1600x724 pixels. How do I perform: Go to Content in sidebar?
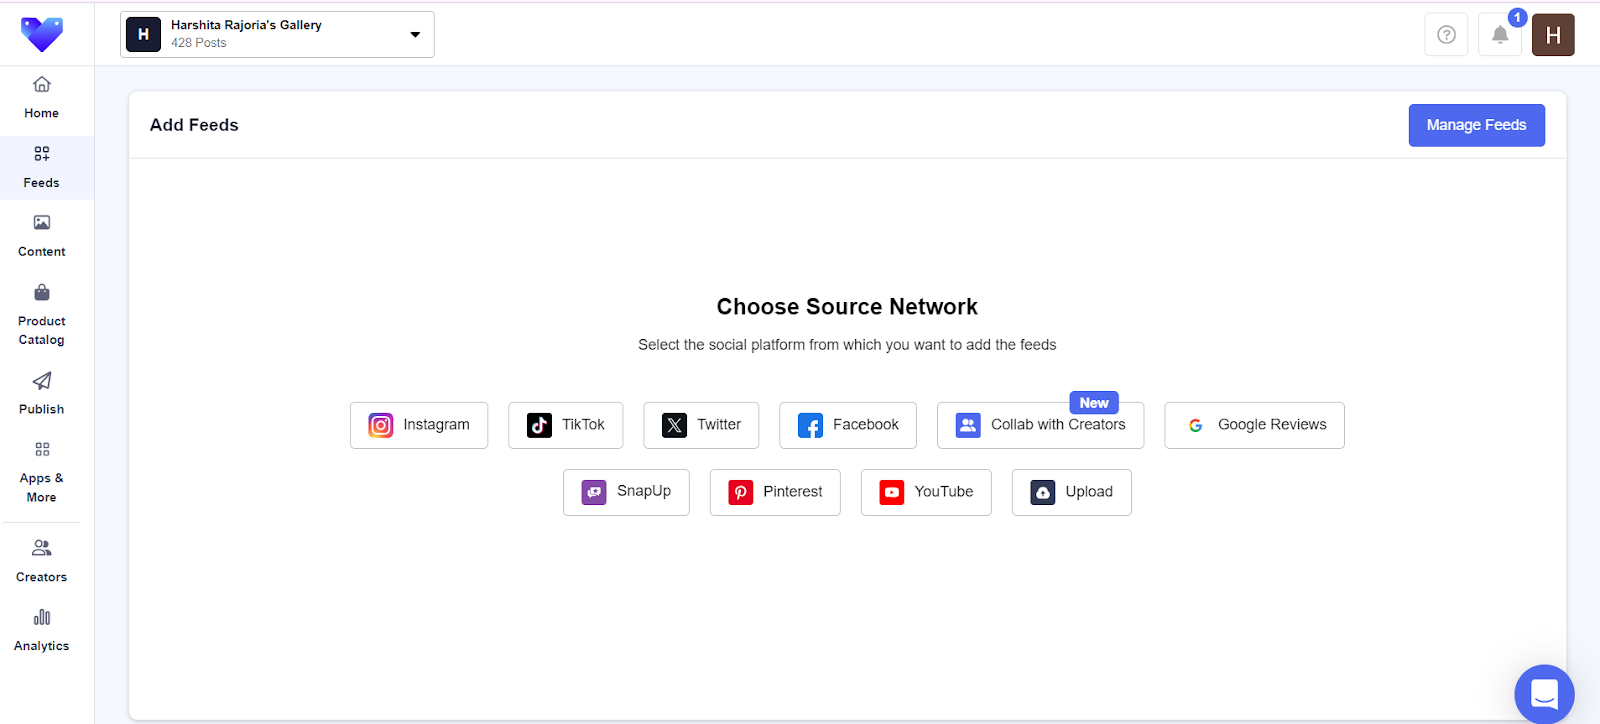point(42,236)
